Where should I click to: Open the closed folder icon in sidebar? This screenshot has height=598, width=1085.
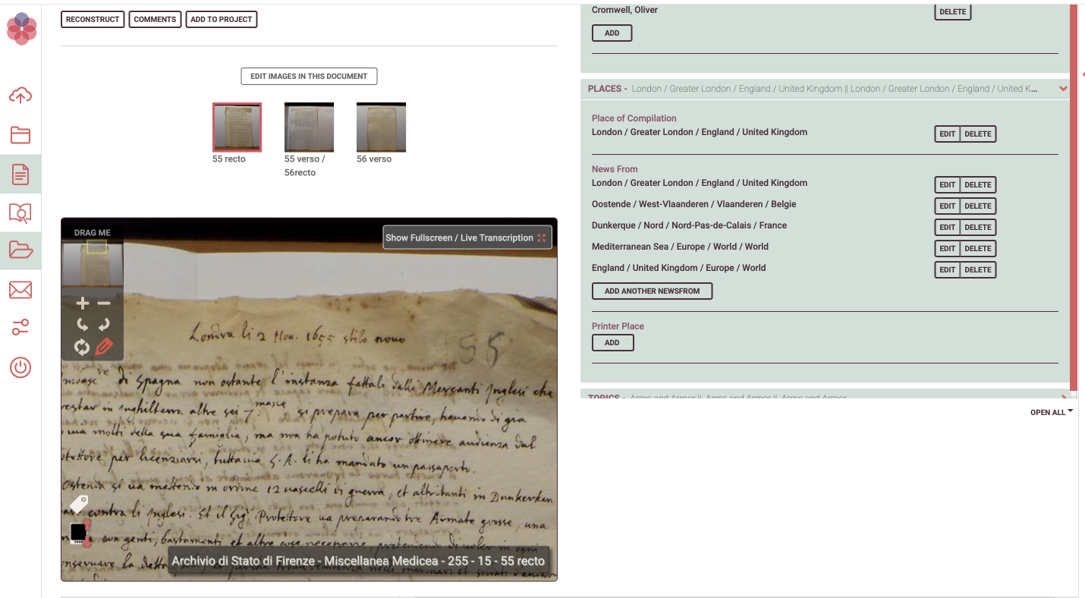(20, 135)
